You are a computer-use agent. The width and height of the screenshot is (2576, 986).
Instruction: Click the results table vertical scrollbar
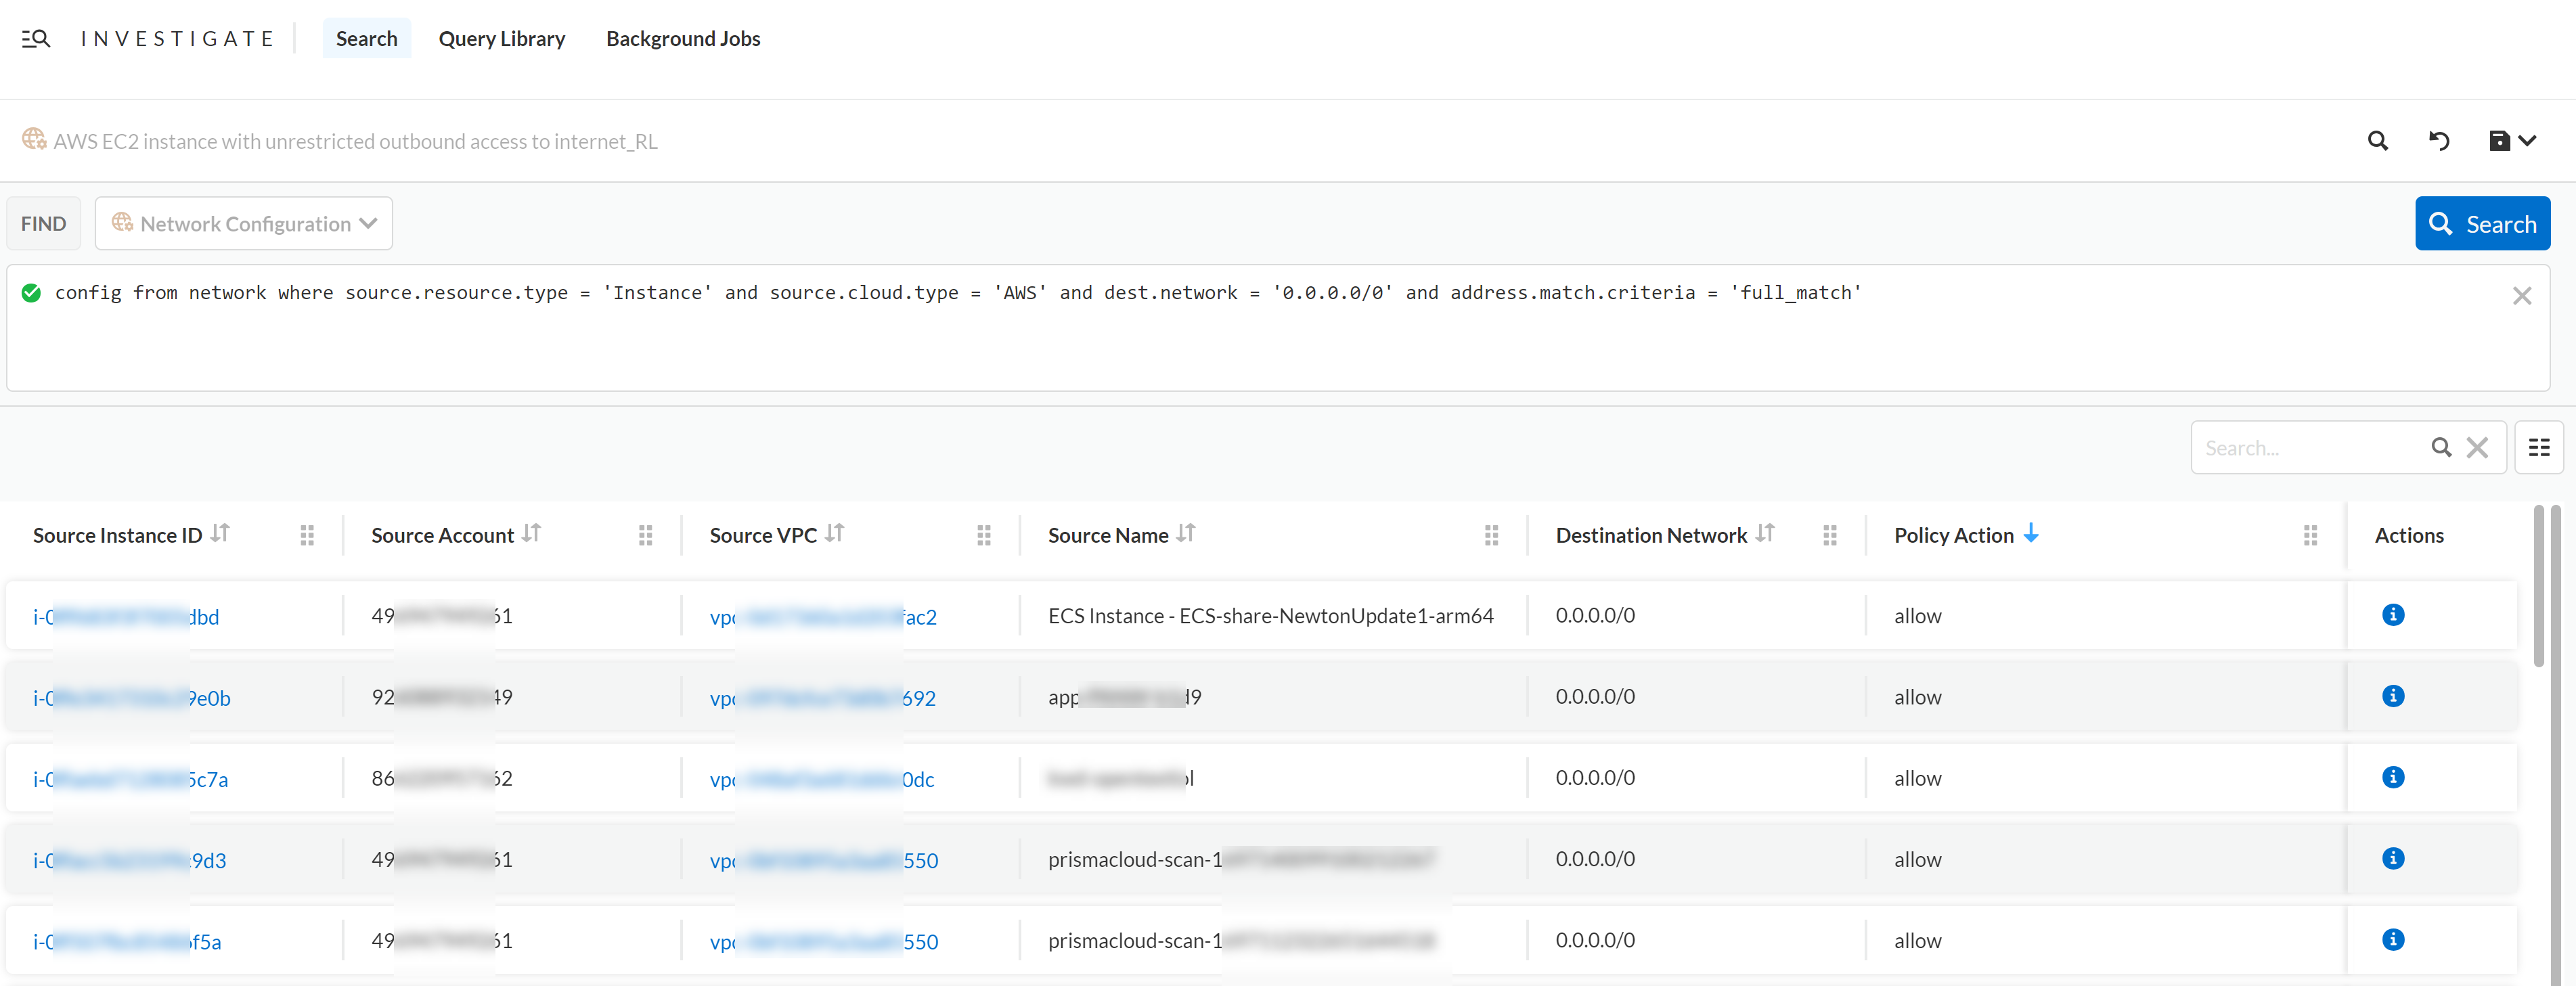(2538, 587)
